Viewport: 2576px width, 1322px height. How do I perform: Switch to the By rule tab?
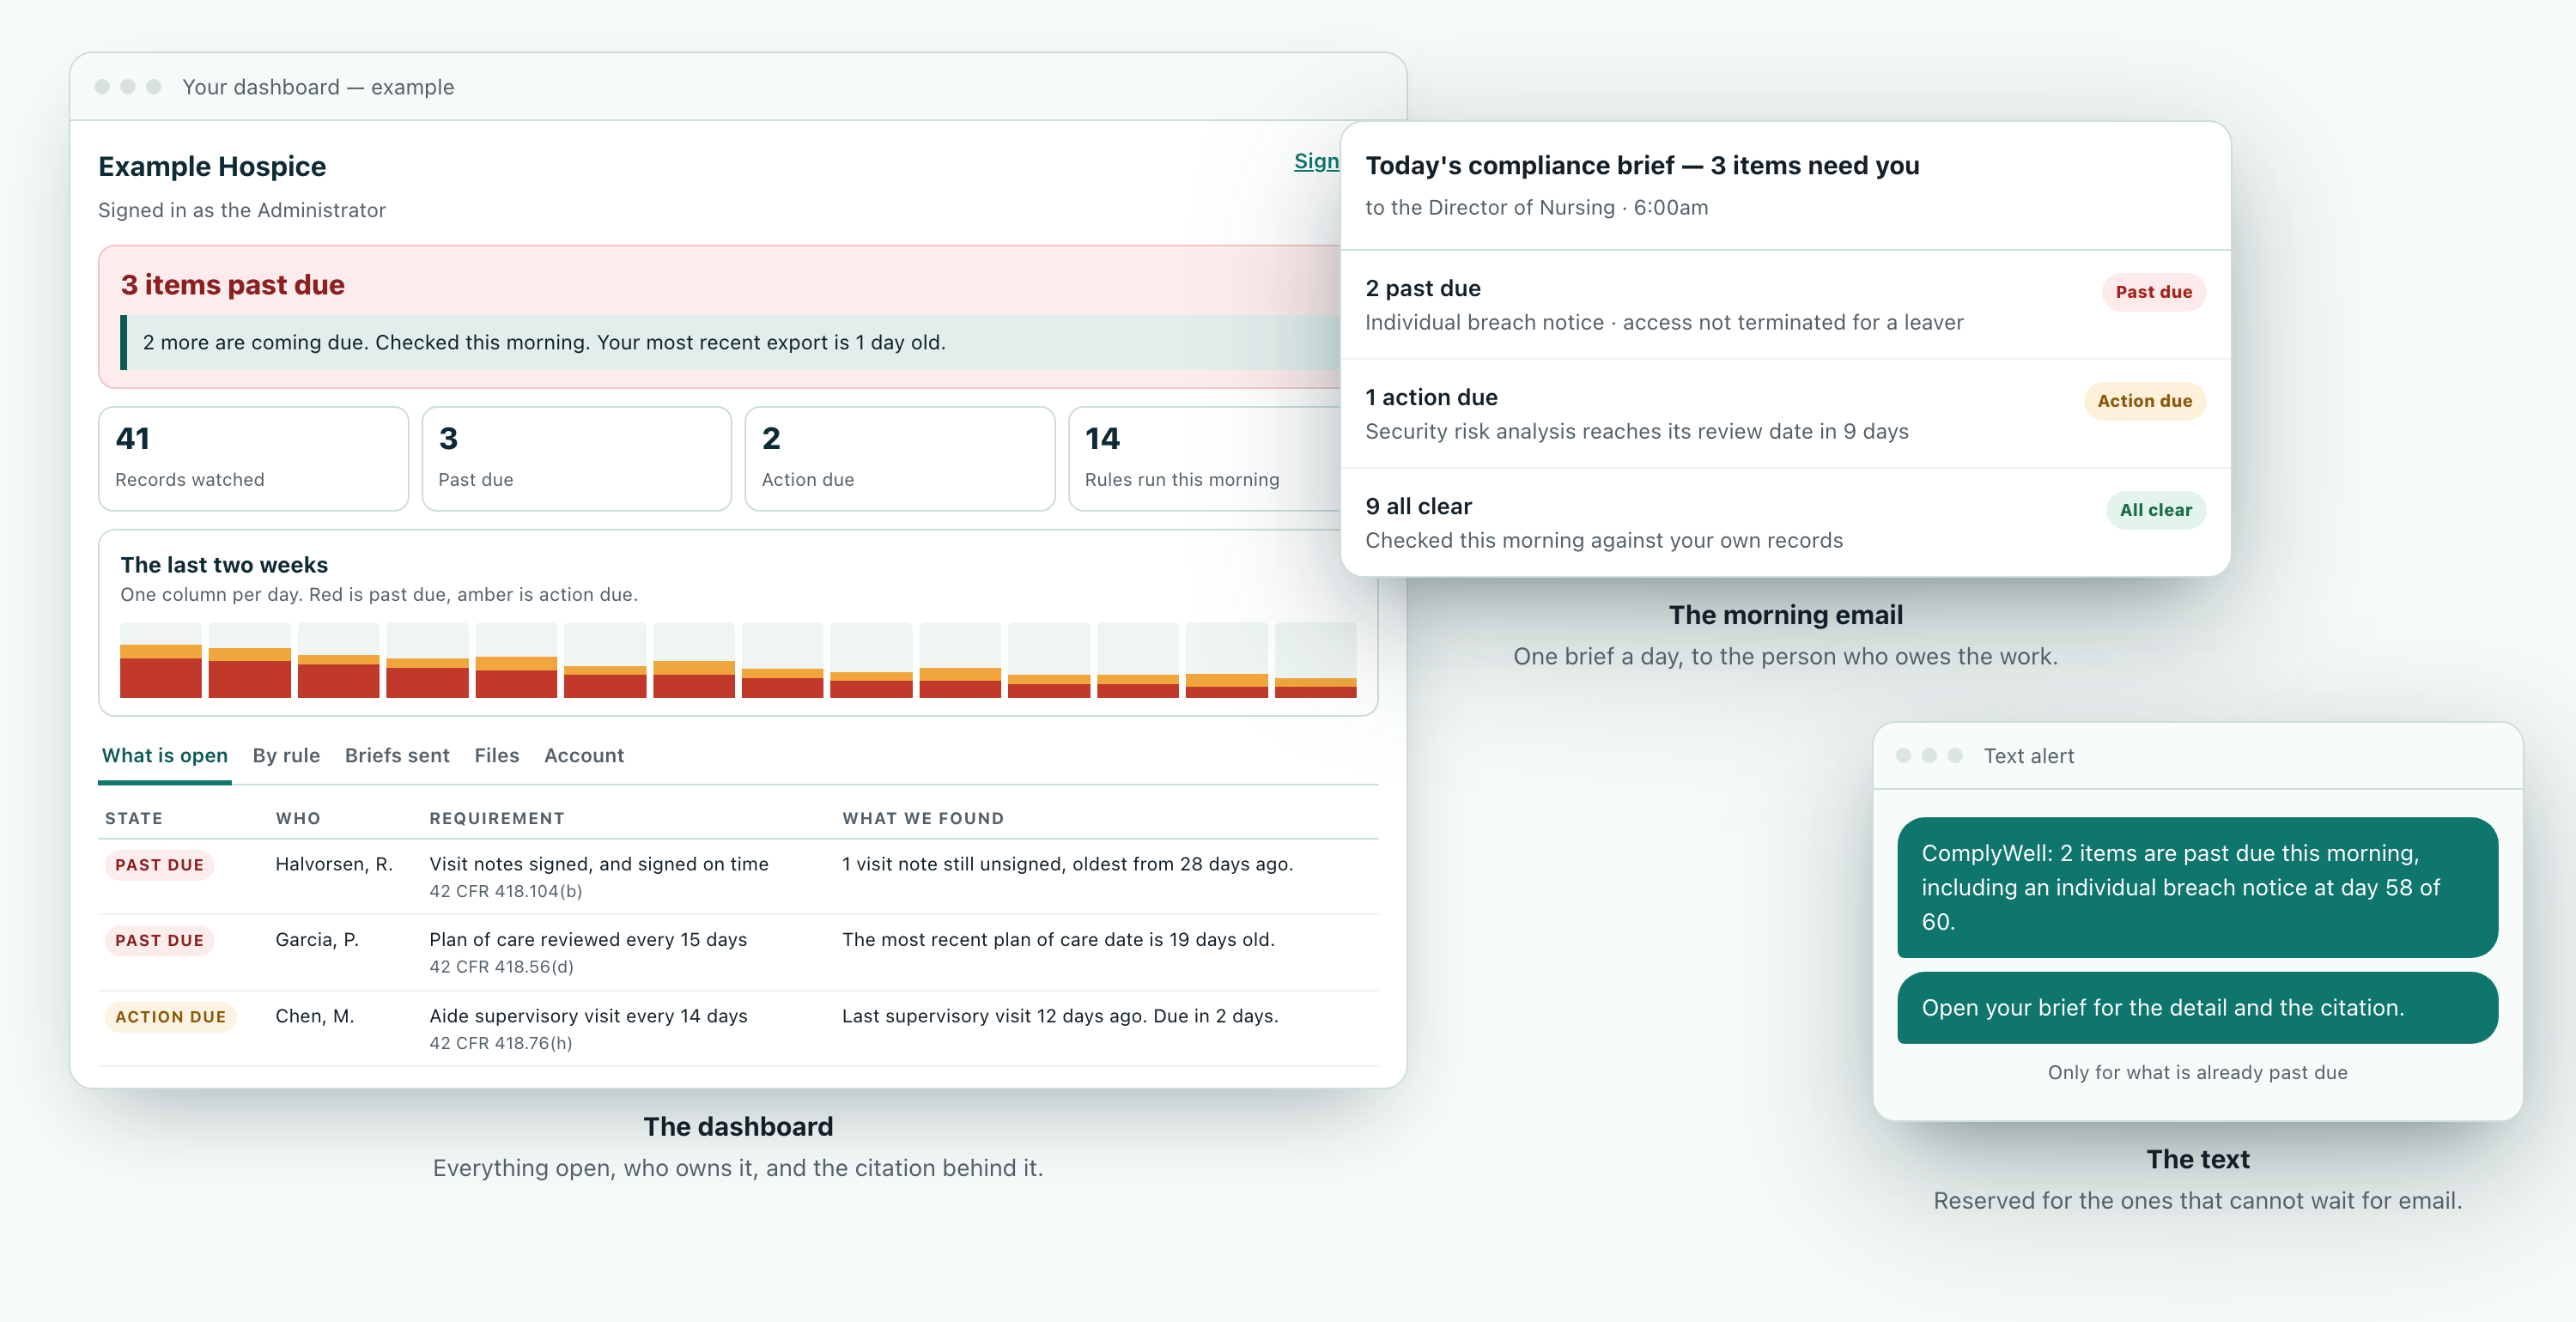(286, 755)
